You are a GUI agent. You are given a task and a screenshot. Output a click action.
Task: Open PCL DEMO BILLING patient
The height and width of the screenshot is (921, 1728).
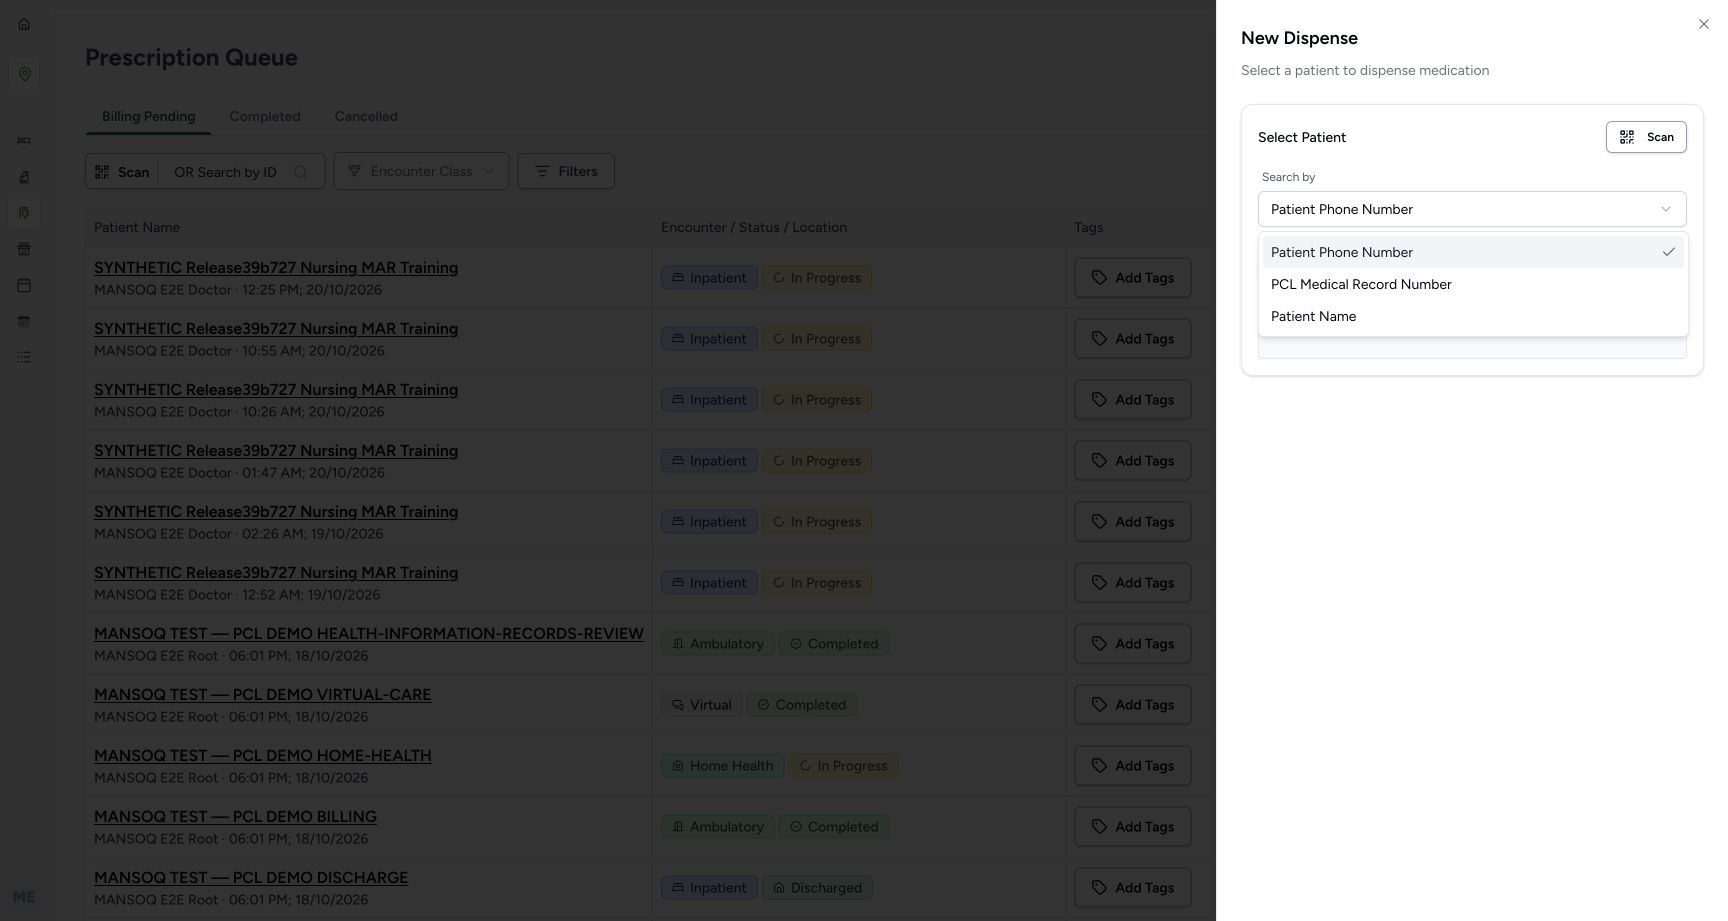click(x=235, y=817)
